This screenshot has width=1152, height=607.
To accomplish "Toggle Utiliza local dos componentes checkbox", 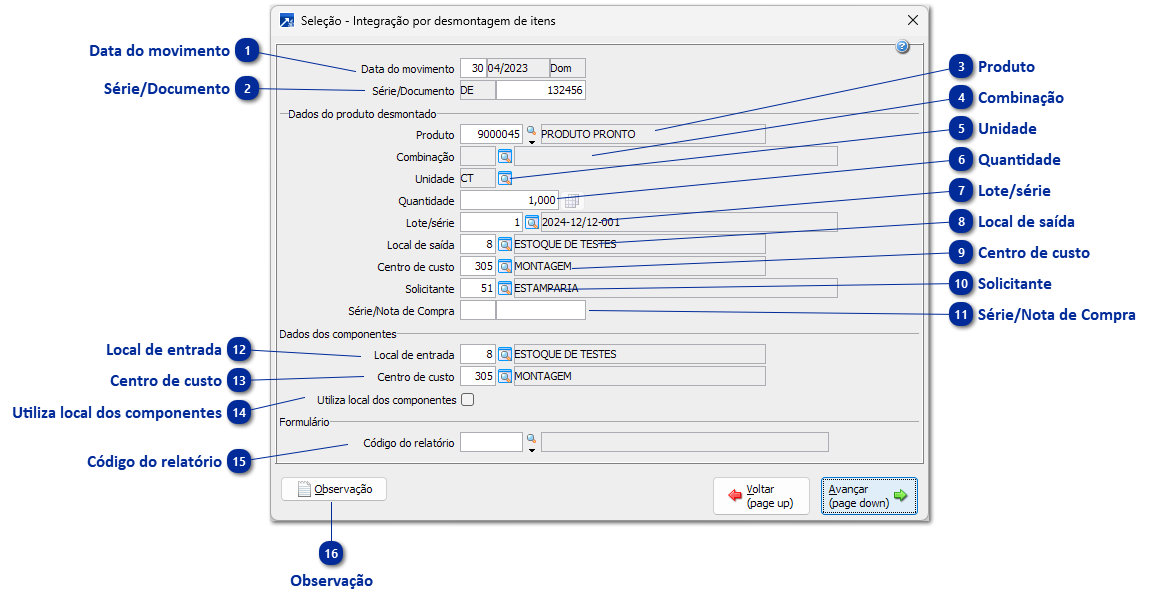I will [x=467, y=400].
